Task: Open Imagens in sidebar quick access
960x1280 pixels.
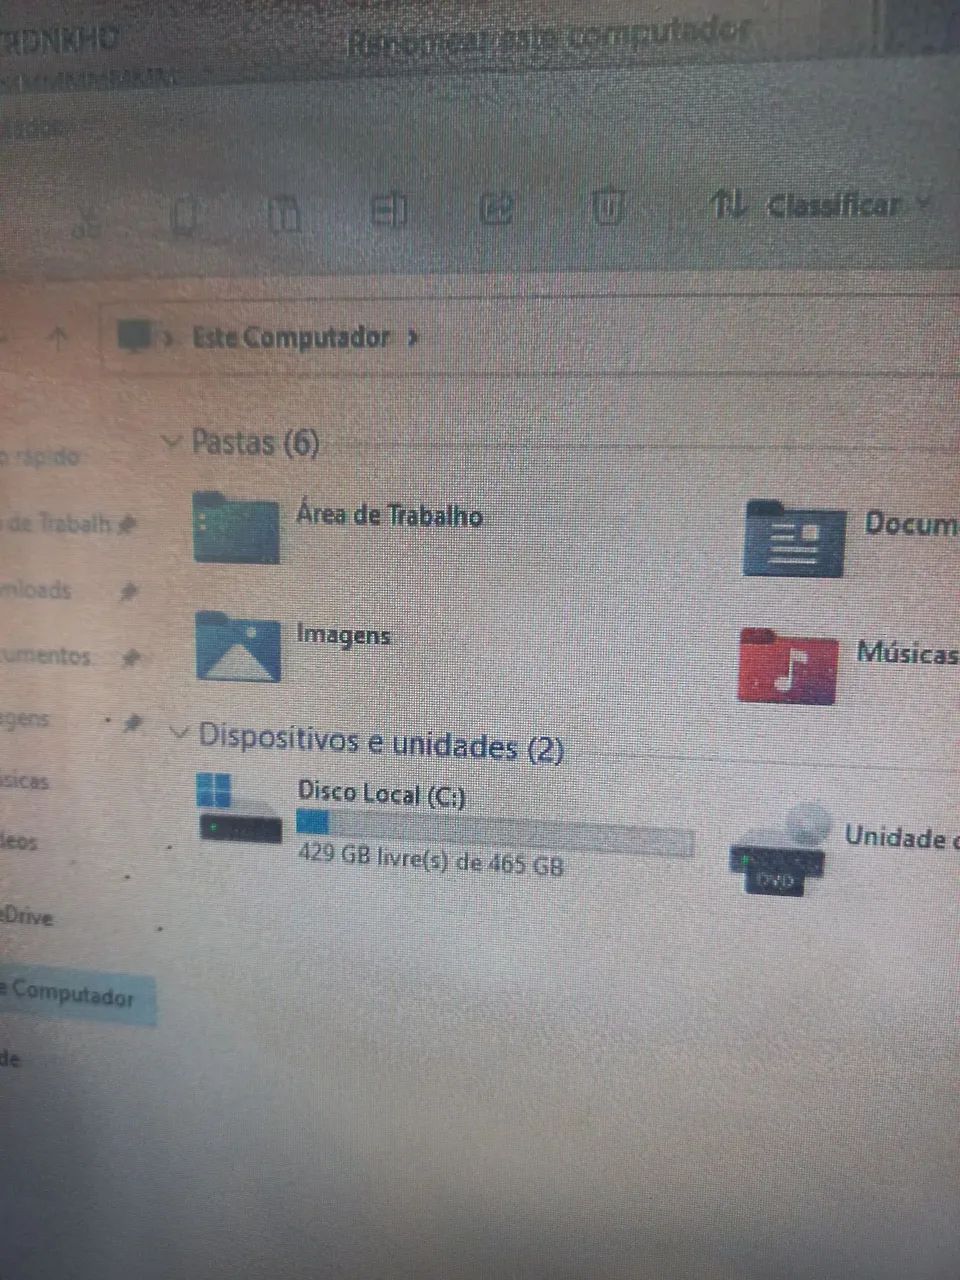Action: (25, 719)
